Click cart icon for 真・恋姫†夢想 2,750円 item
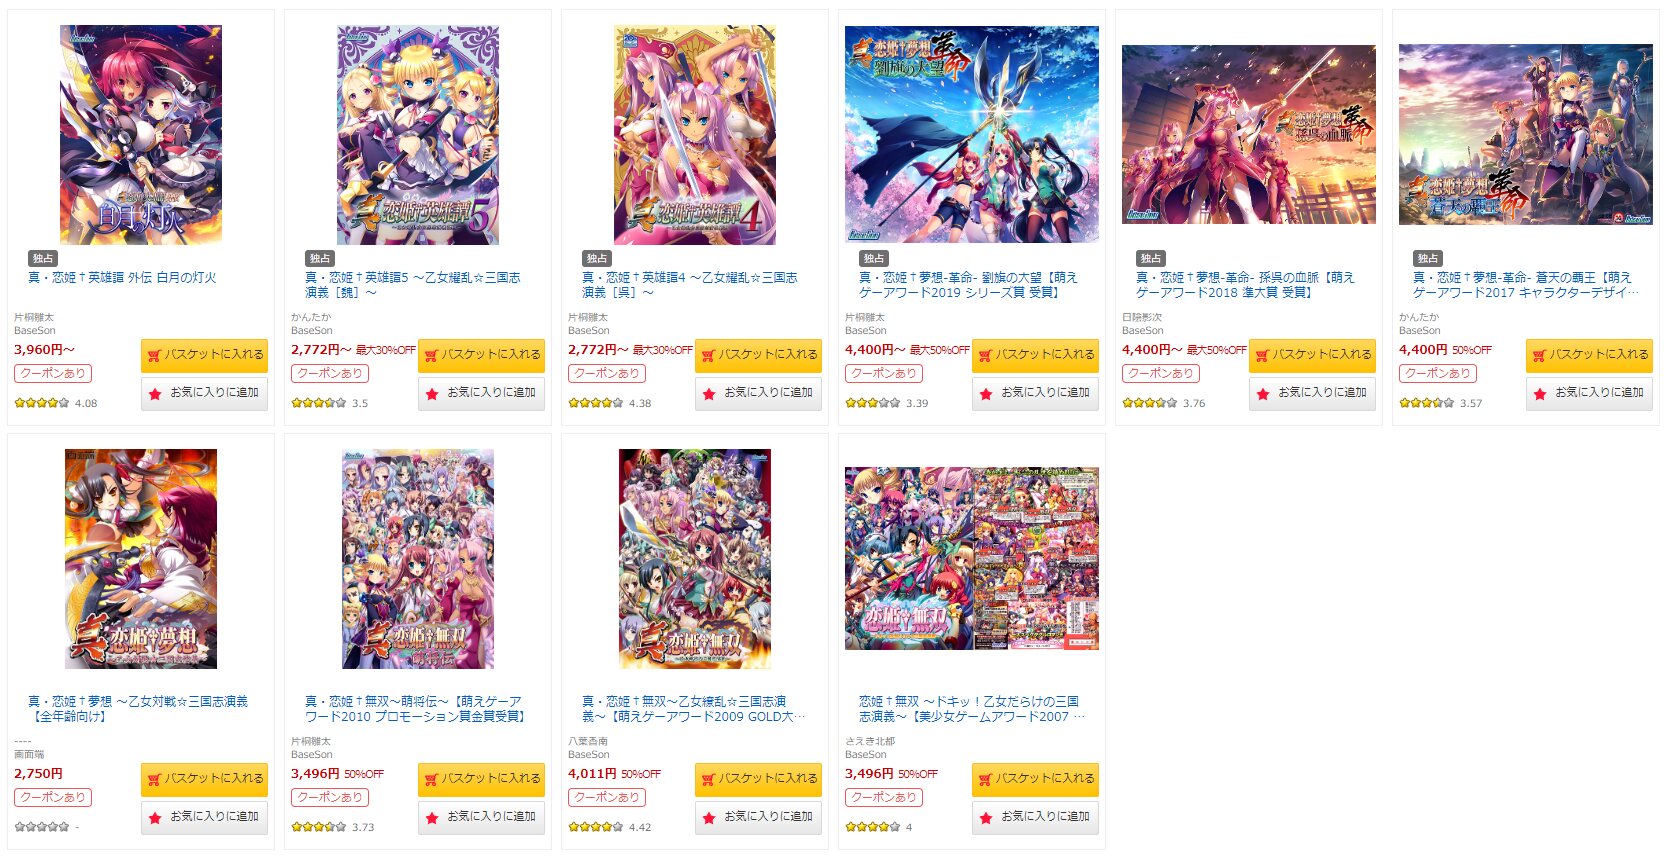The height and width of the screenshot is (857, 1666). 154,779
